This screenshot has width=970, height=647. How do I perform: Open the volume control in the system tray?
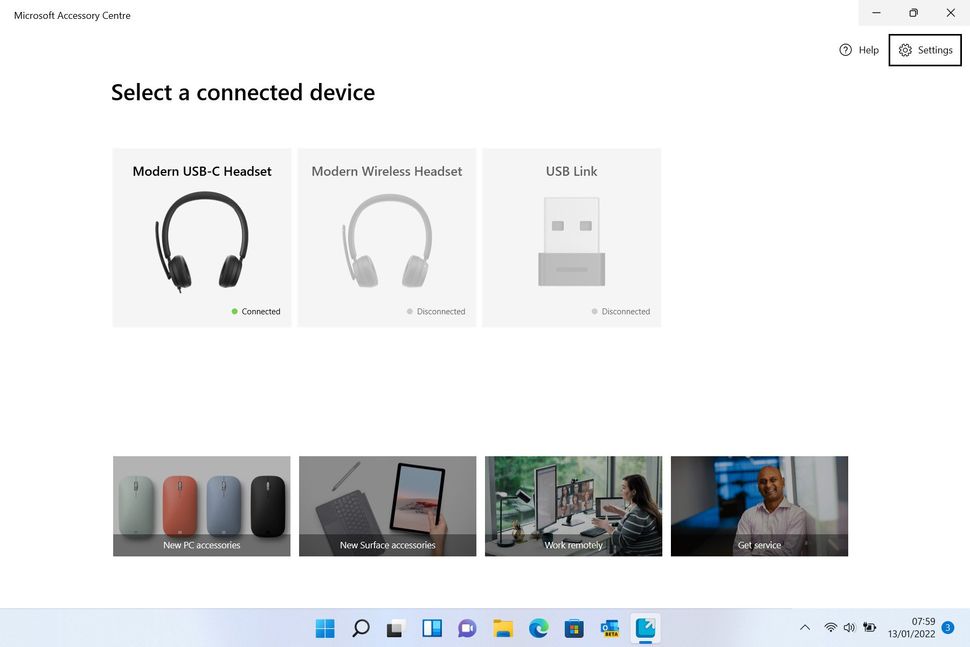click(x=849, y=627)
